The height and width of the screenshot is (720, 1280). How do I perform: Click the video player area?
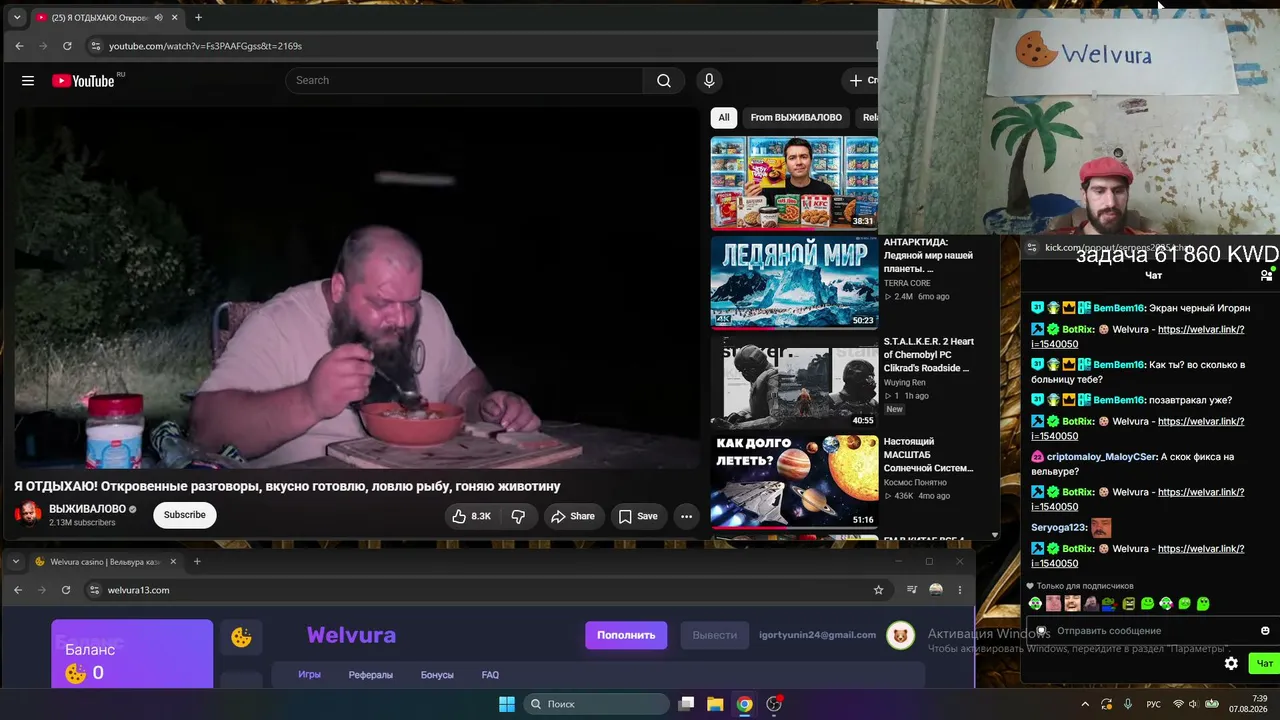357,288
